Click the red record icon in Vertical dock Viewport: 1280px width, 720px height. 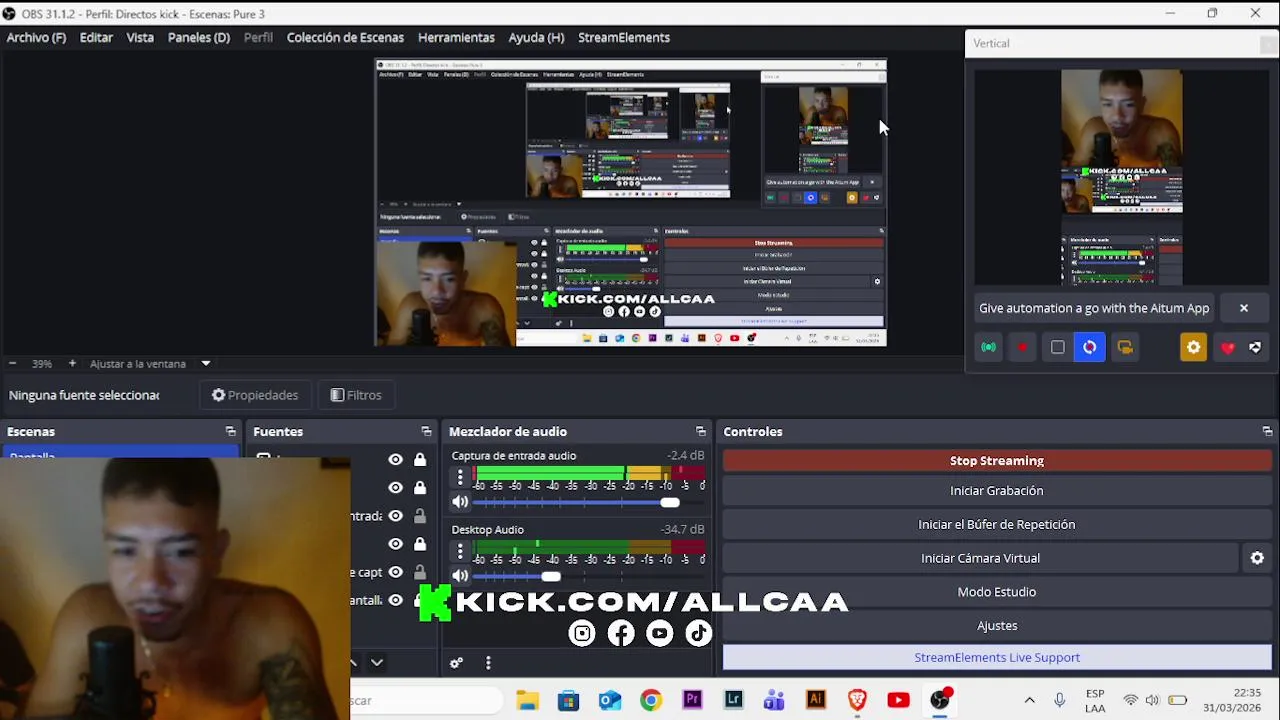click(1022, 347)
